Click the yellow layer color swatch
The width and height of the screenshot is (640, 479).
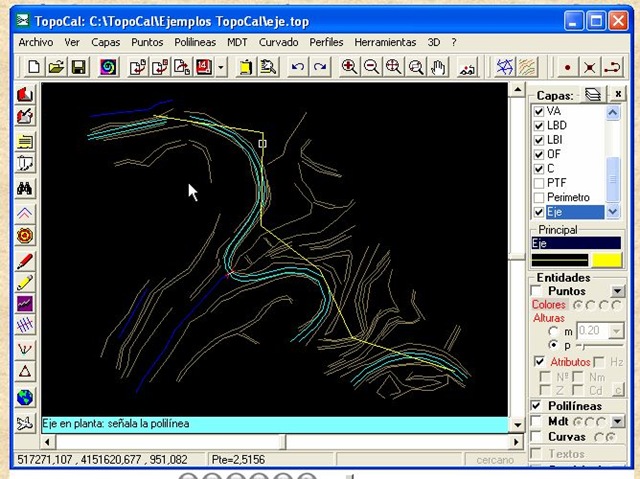(607, 260)
